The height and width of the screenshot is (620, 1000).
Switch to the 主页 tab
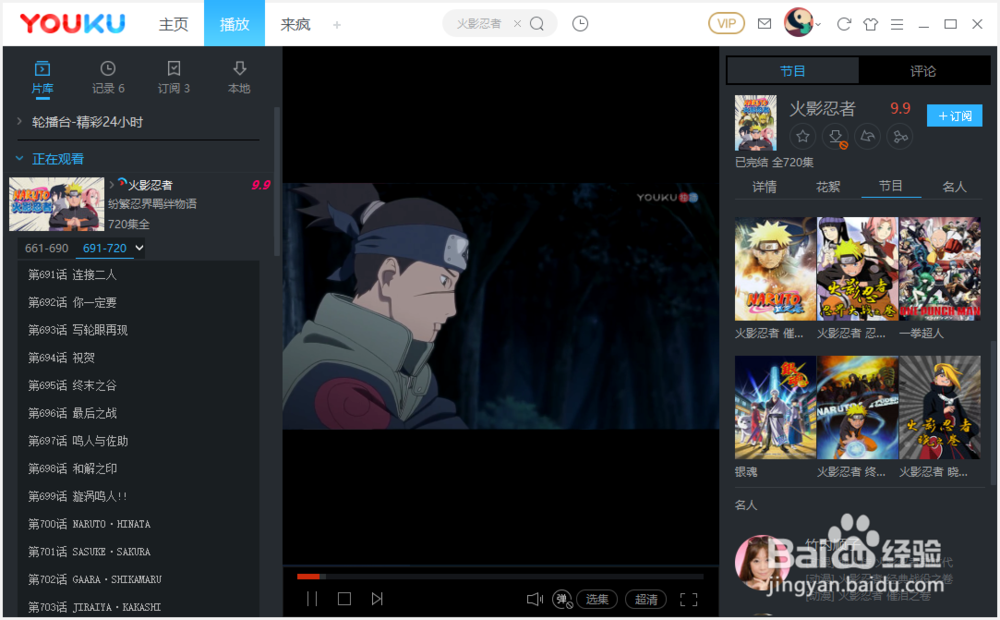(x=173, y=24)
